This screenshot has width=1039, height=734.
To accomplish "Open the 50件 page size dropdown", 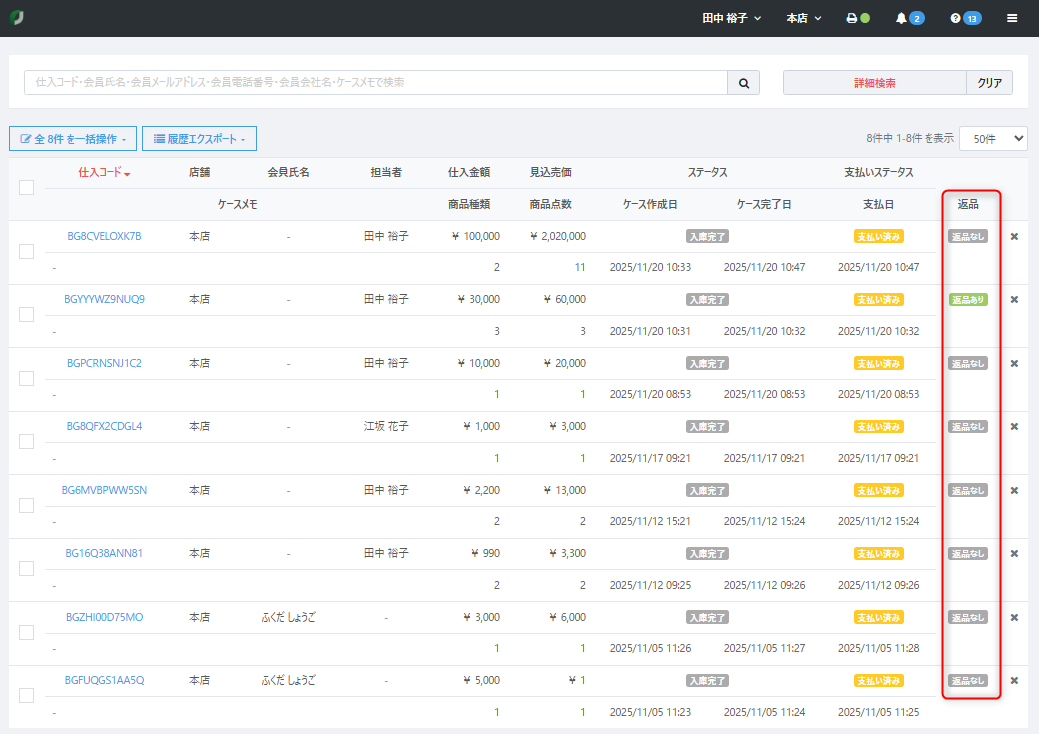I will 992,138.
